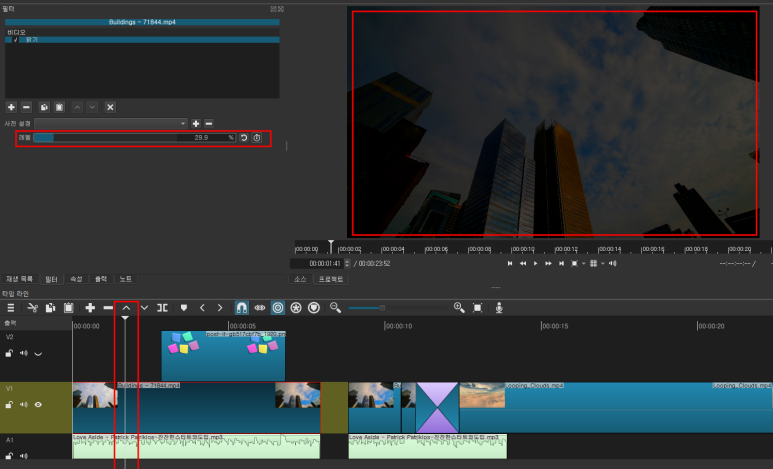Switch player to the 소스 tab

300,279
